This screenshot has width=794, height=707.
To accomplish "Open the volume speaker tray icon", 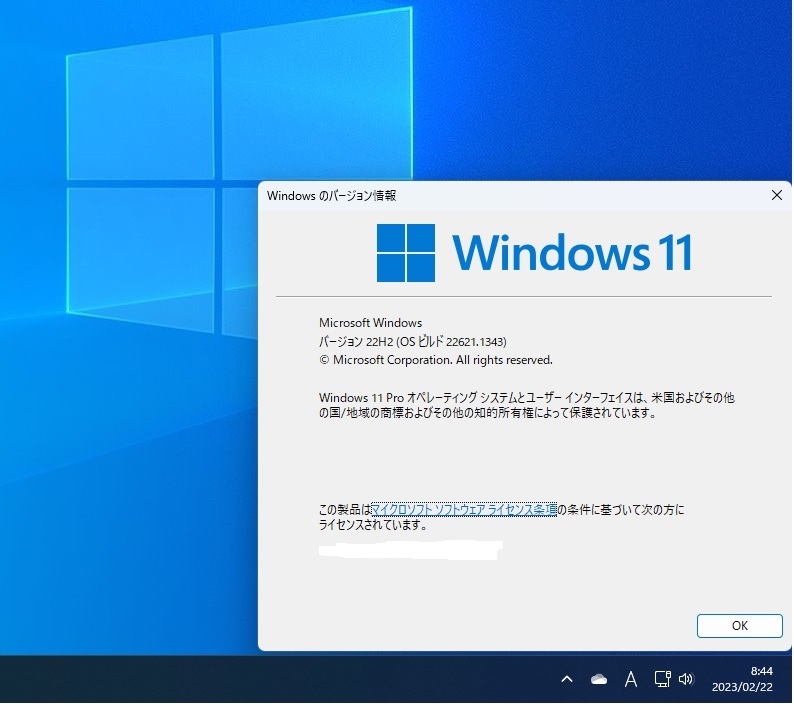I will click(x=686, y=679).
